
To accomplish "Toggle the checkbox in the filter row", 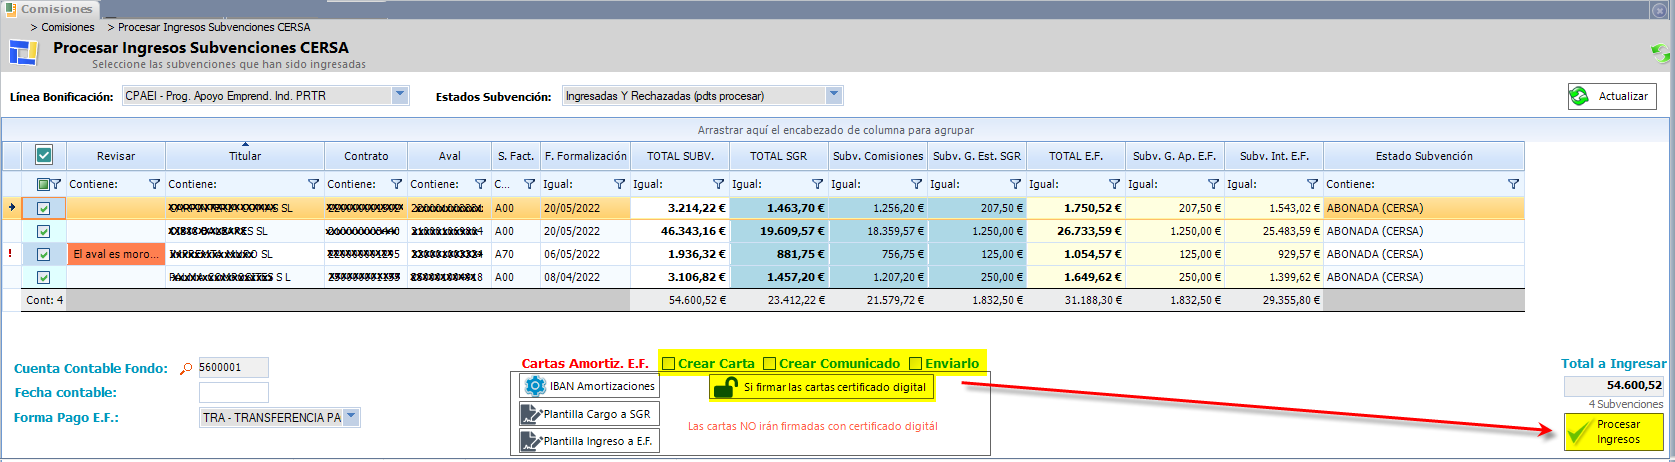I will 43,184.
